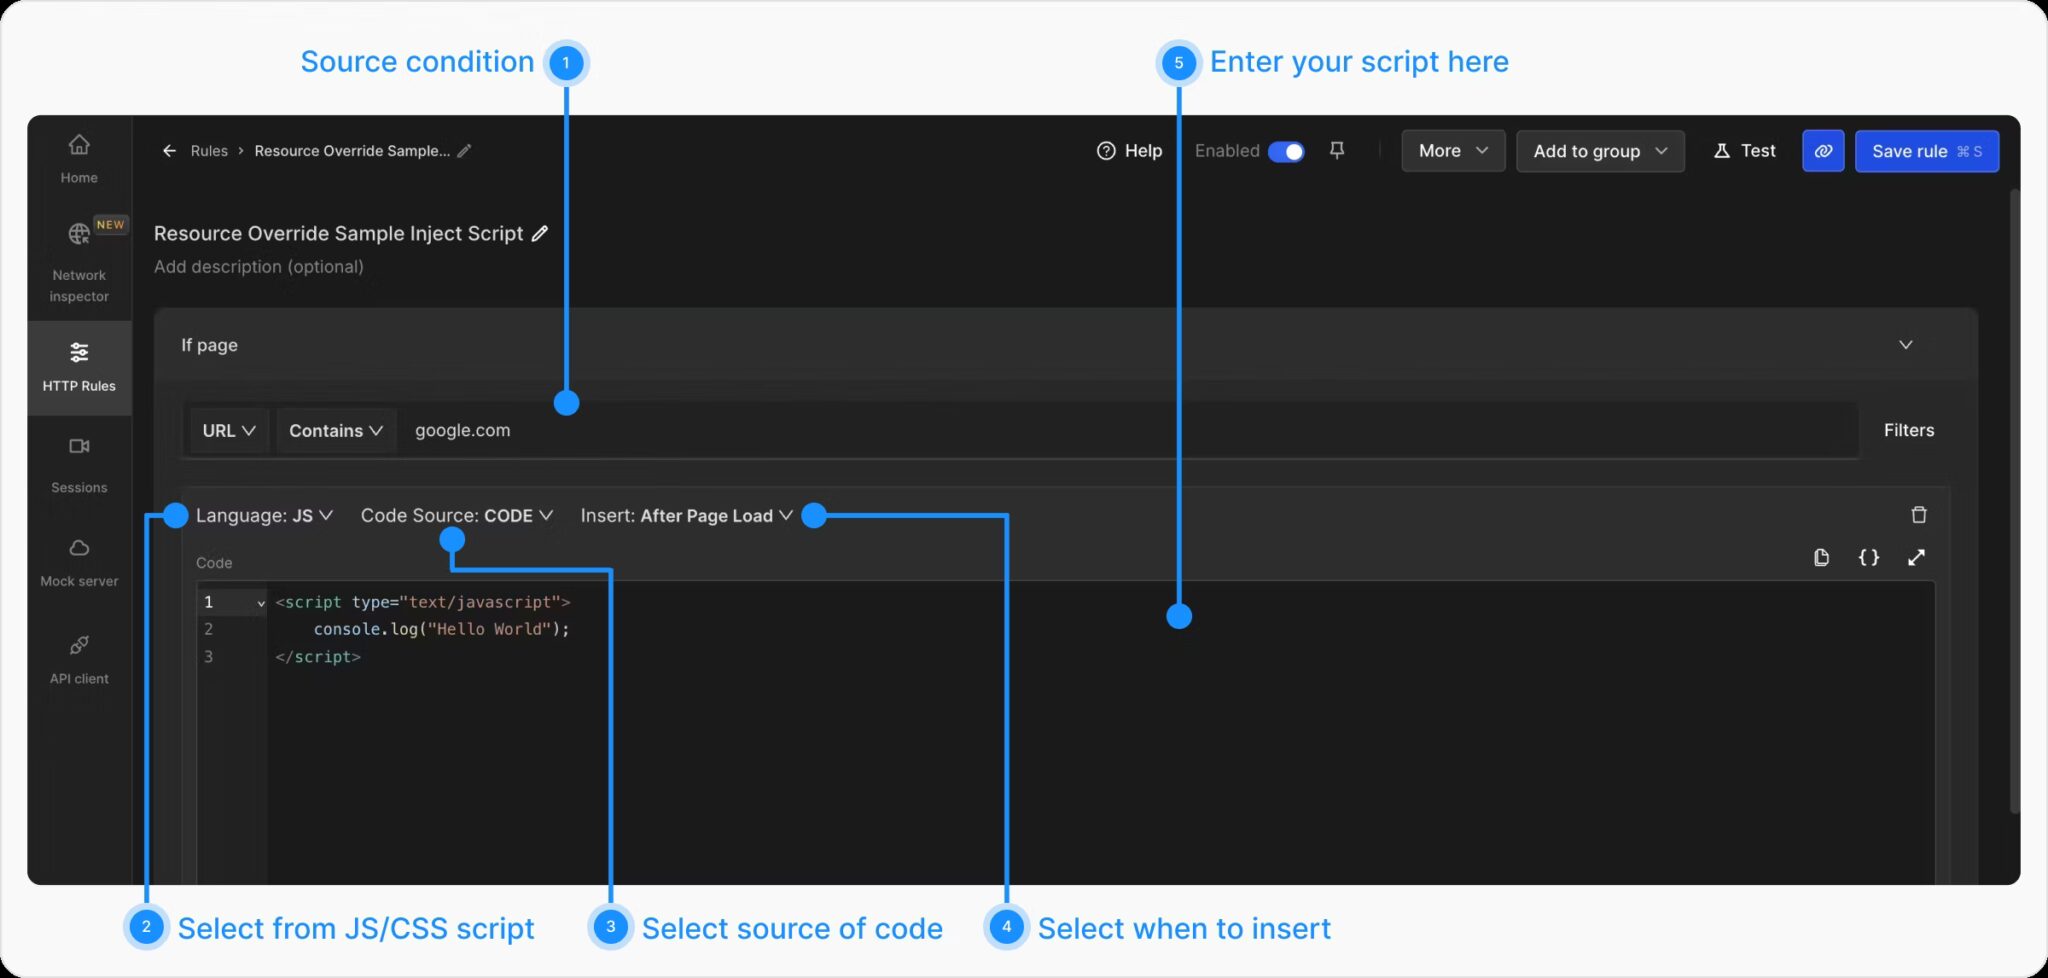Expand code editor to fullscreen
Screen dimensions: 2048x978
tap(1917, 557)
